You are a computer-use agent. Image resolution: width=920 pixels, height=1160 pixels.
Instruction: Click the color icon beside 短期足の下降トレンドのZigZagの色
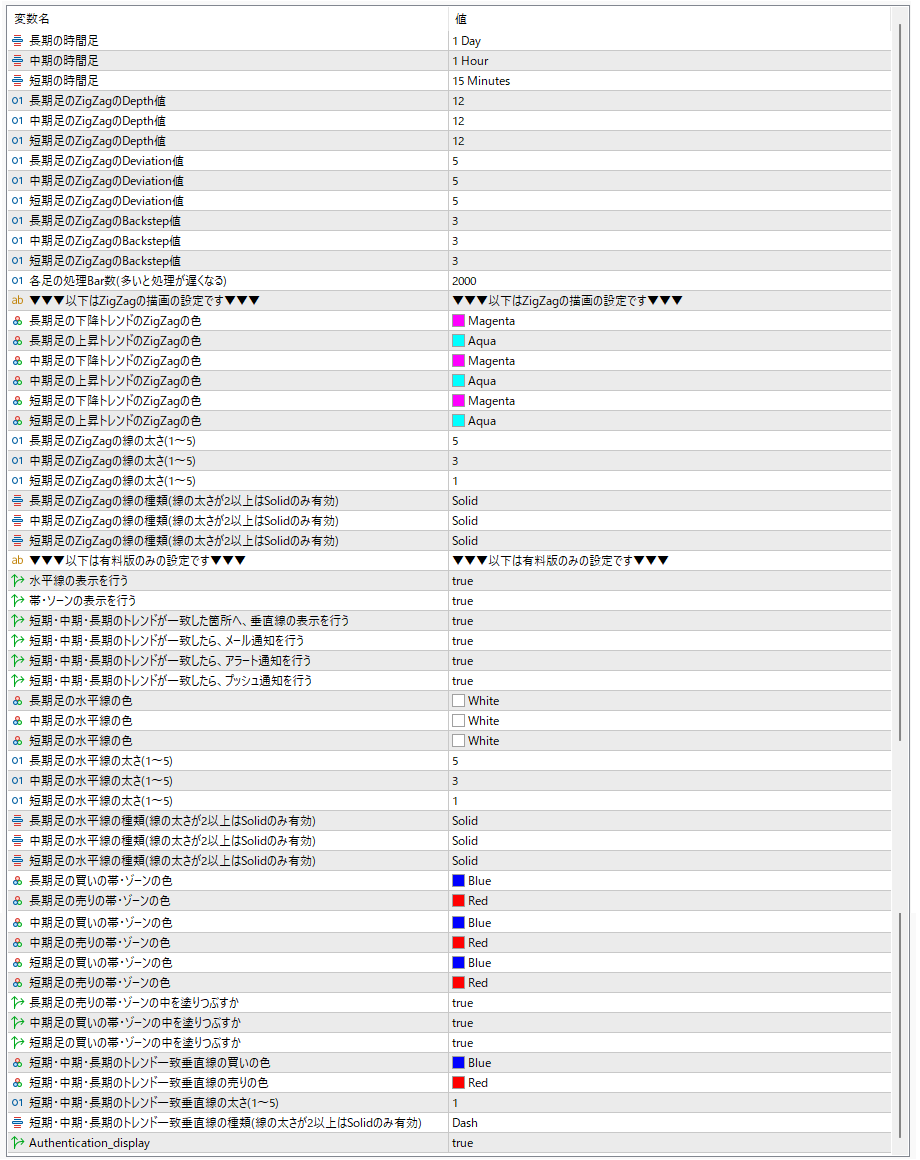click(x=18, y=400)
